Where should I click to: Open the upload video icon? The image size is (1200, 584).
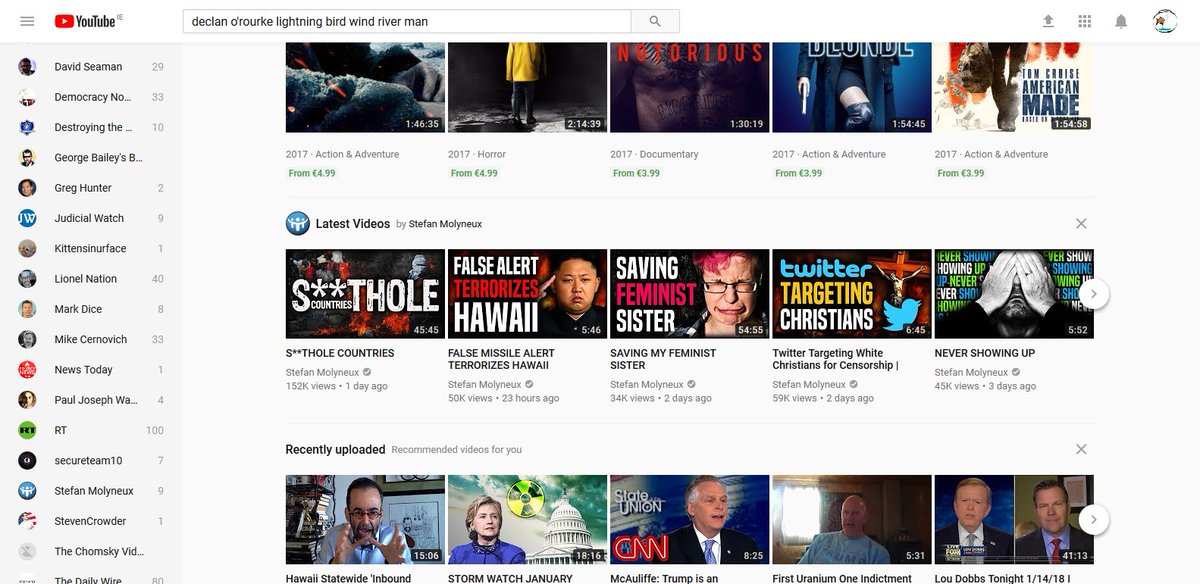(x=1048, y=21)
